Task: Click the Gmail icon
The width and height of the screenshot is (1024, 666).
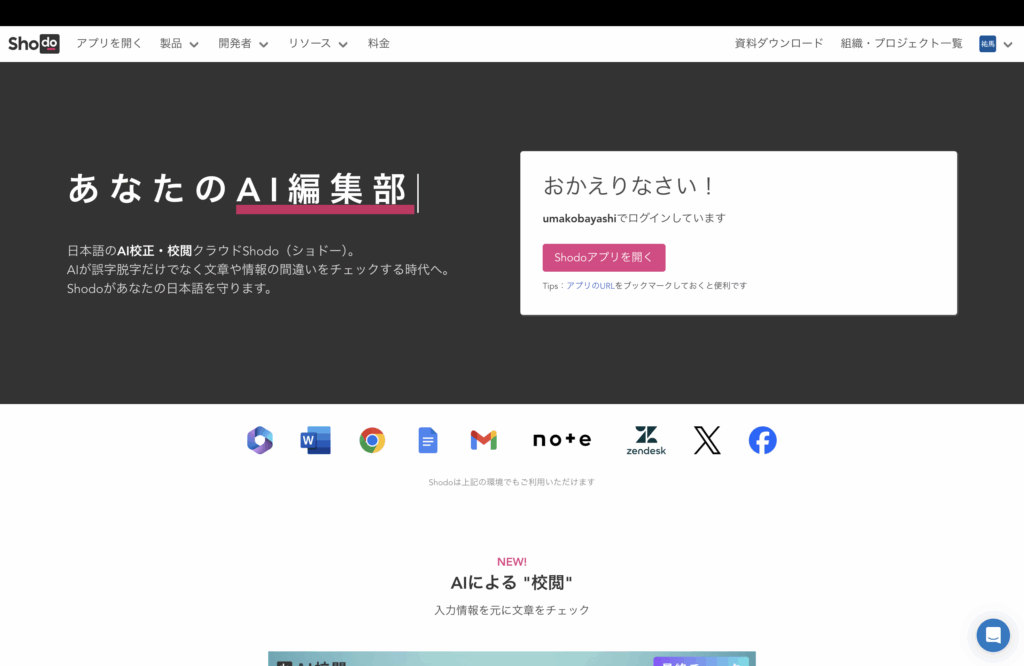Action: [x=484, y=440]
